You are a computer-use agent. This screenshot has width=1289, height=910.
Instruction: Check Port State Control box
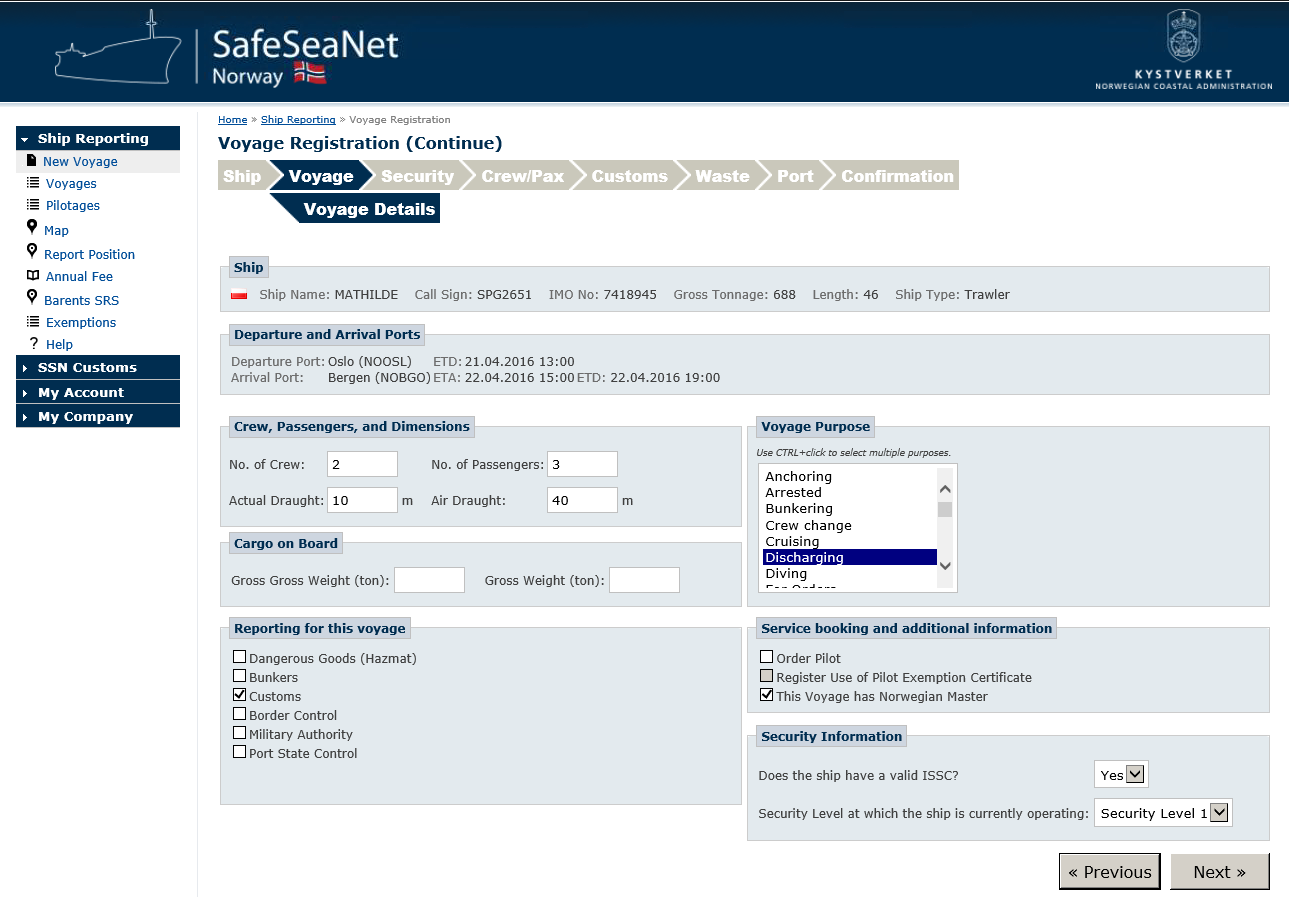tap(239, 752)
